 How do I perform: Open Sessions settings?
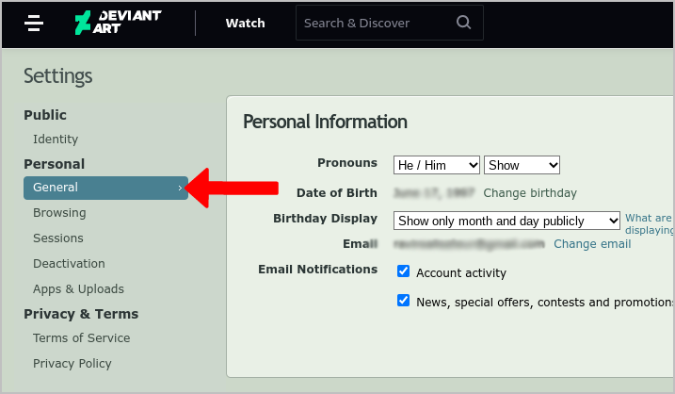point(58,238)
